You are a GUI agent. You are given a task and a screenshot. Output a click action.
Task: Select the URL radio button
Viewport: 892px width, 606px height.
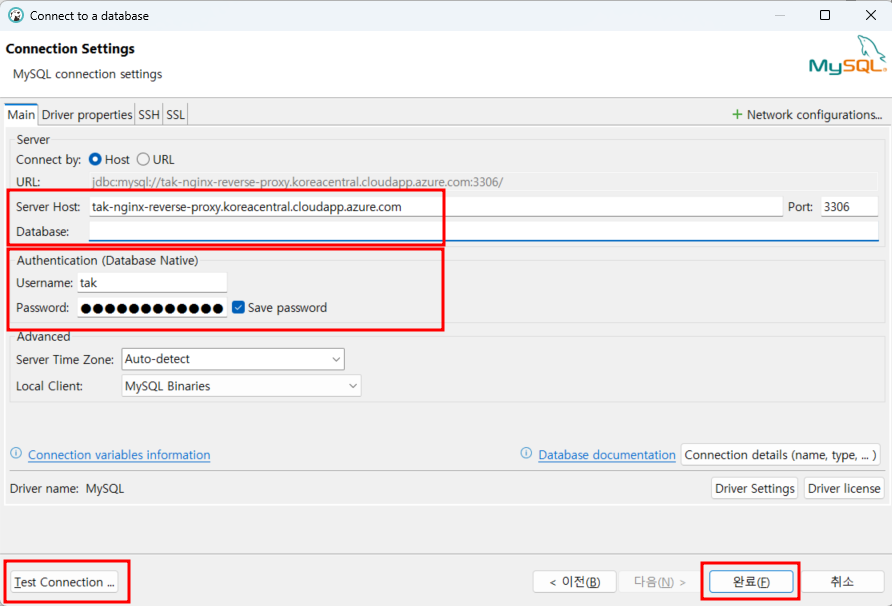point(143,159)
